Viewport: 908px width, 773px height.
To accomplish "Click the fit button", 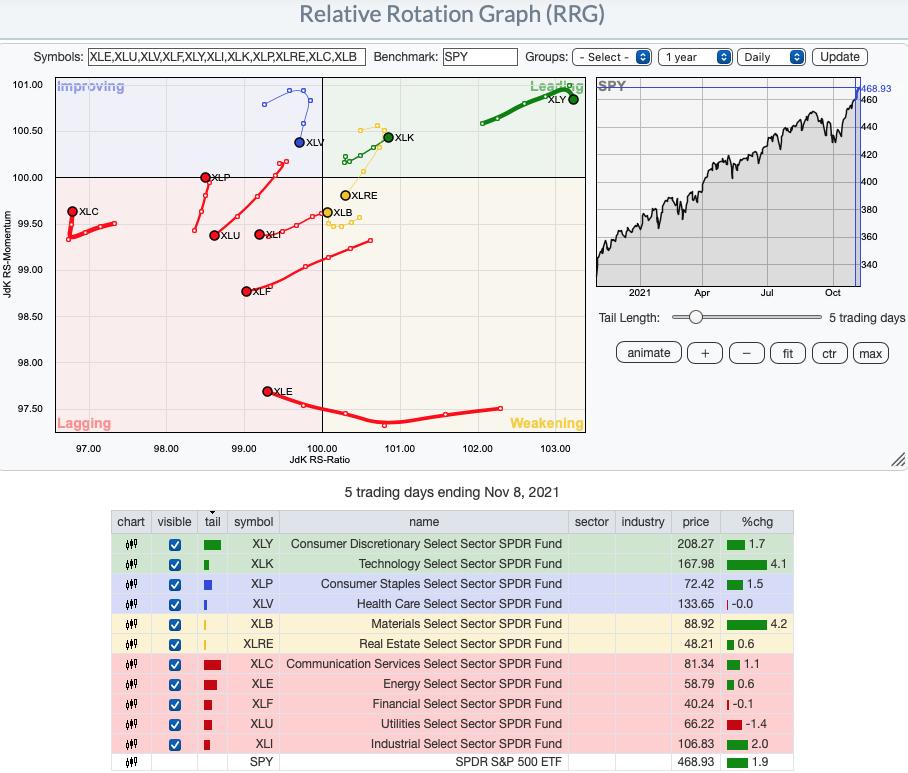I will click(x=788, y=353).
